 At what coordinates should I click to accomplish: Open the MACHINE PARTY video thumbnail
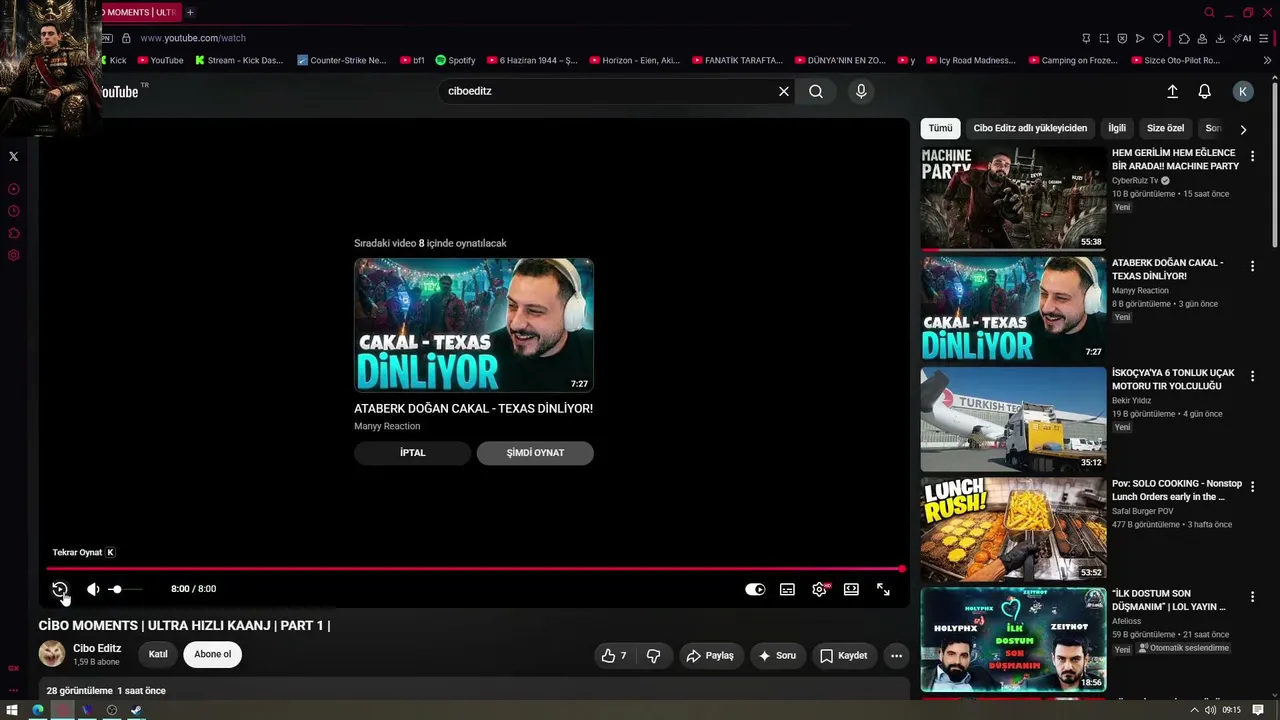1013,199
